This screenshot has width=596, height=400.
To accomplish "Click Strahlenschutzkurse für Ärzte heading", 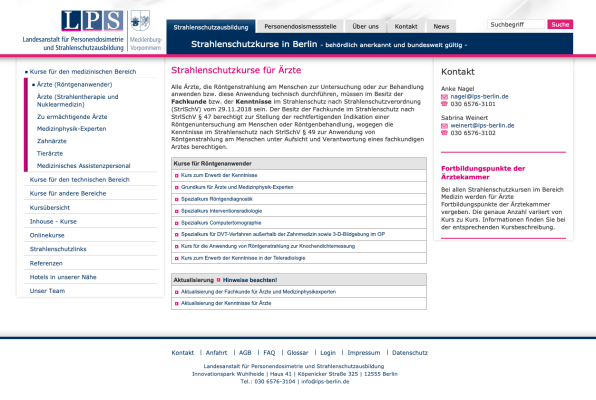I will 236,70.
